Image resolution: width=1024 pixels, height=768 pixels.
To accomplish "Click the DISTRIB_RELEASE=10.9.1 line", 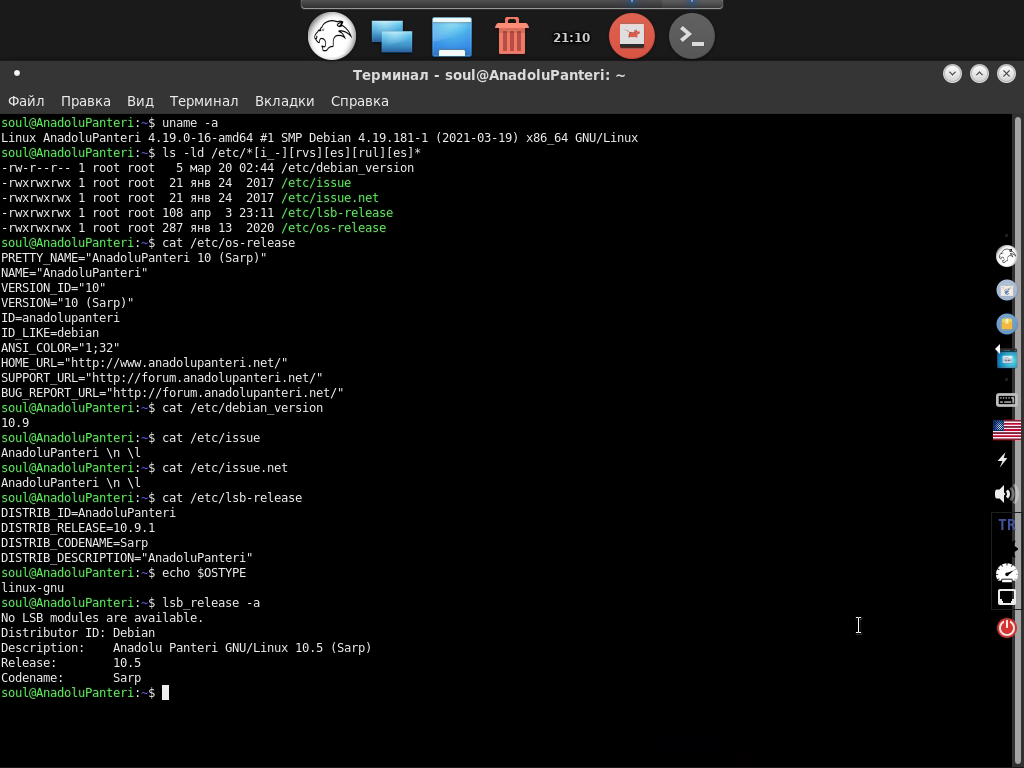I will 78,528.
